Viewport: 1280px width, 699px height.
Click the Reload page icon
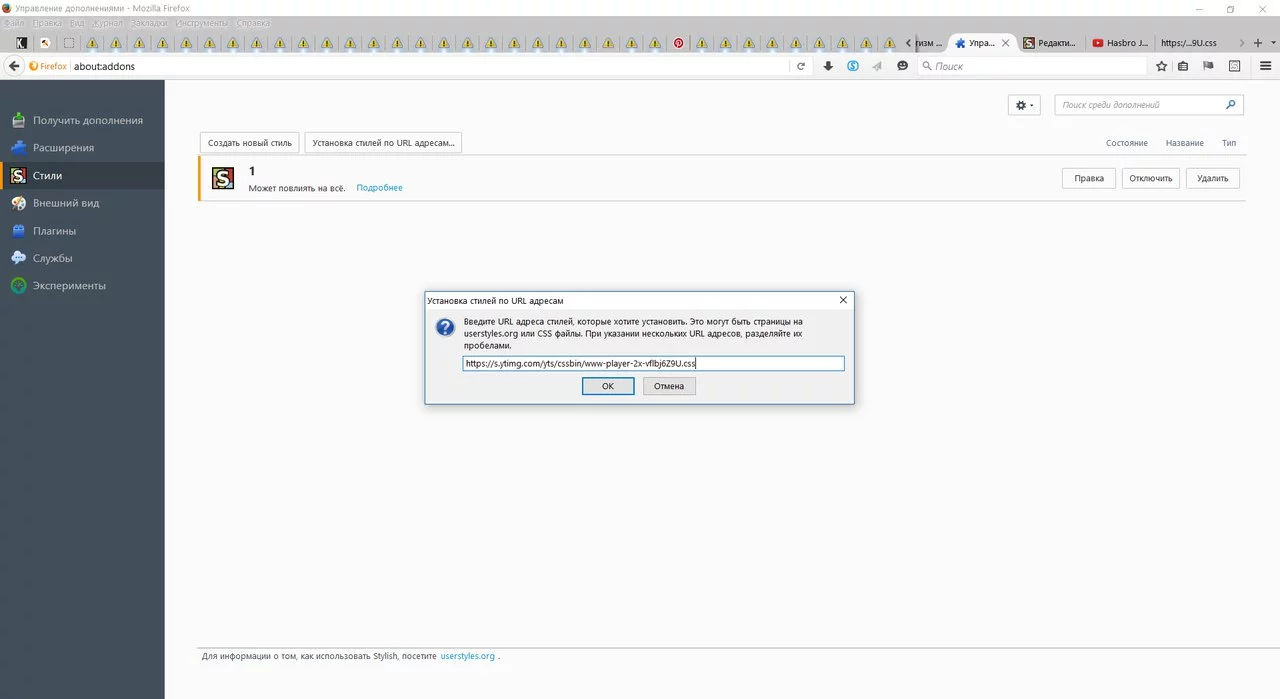(800, 66)
